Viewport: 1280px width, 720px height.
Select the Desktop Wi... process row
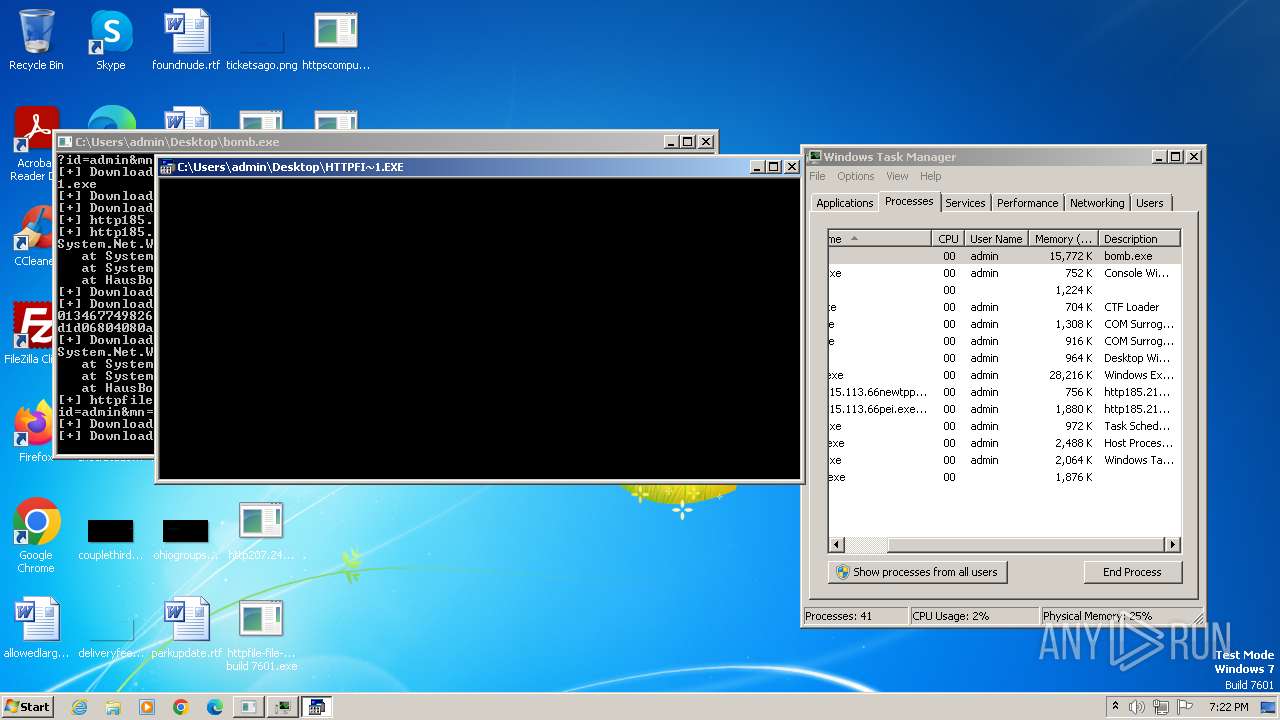(x=1004, y=358)
